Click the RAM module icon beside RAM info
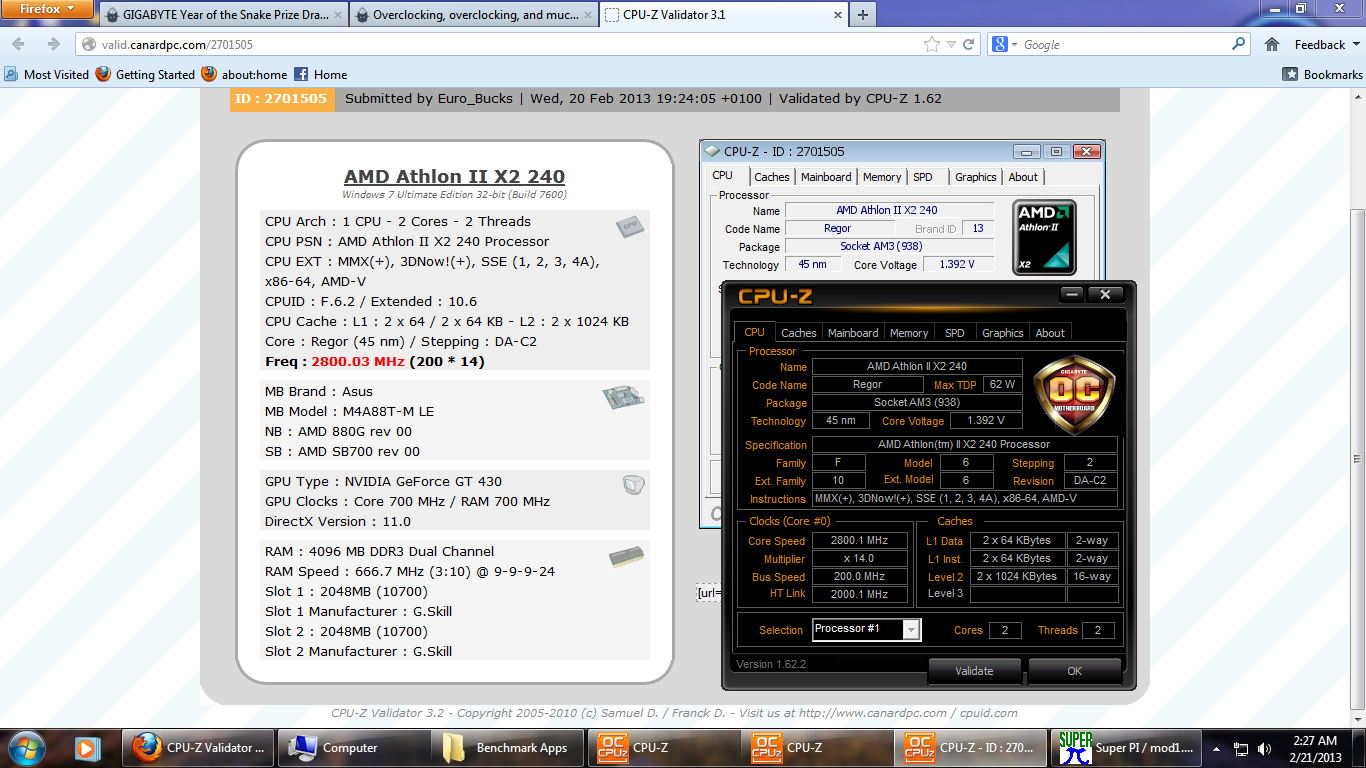 tap(626, 558)
